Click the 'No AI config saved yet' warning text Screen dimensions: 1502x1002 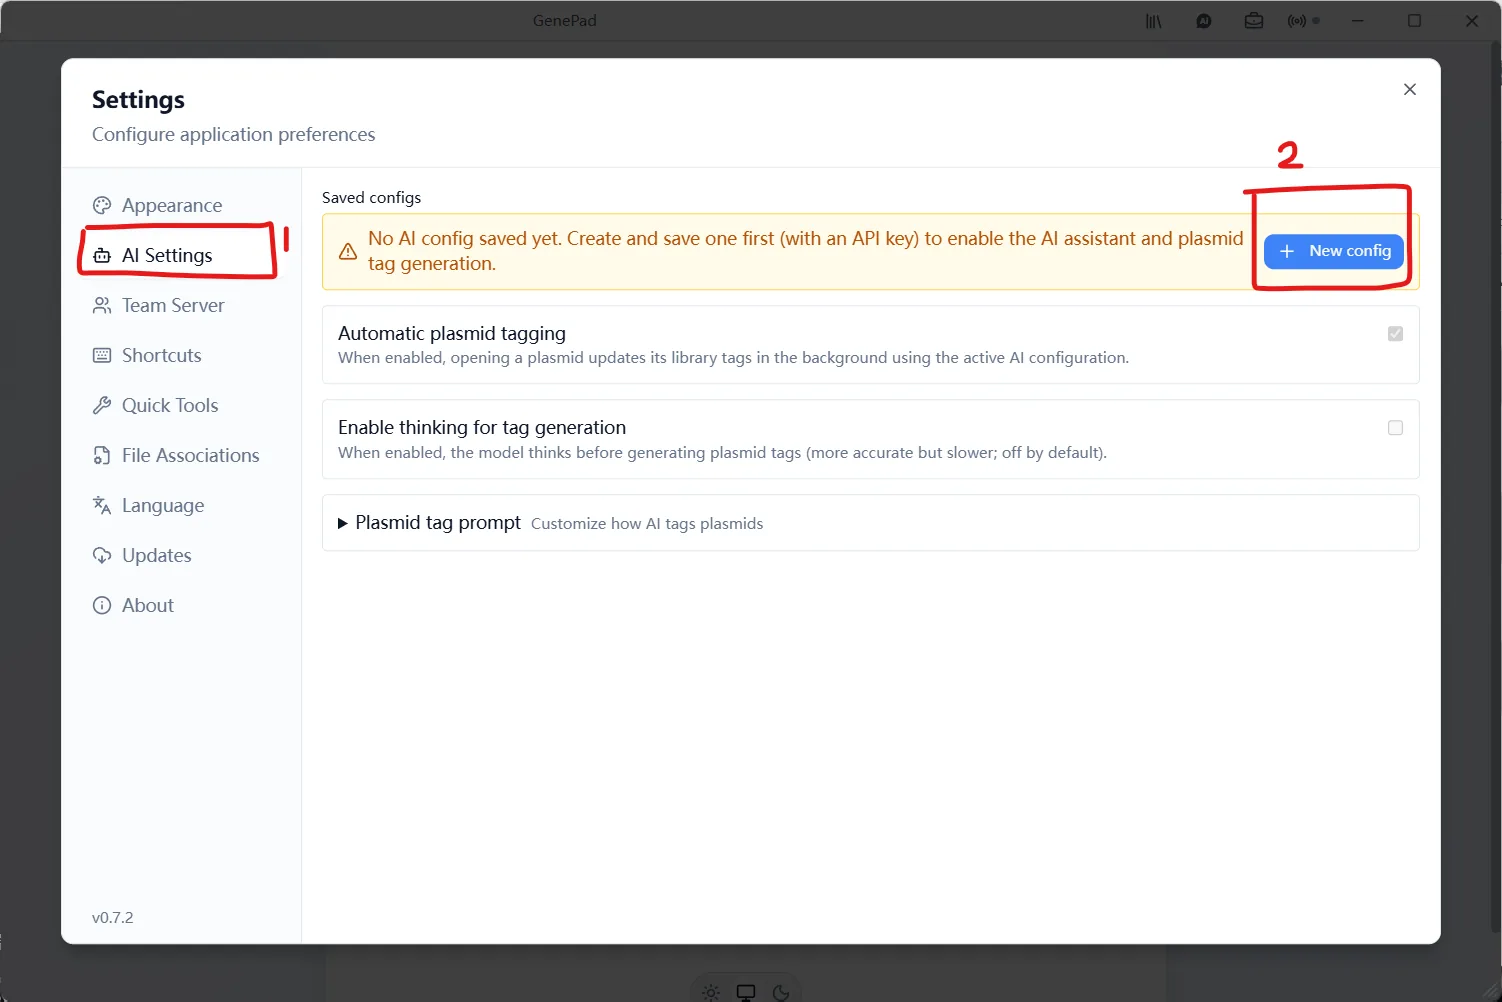805,251
